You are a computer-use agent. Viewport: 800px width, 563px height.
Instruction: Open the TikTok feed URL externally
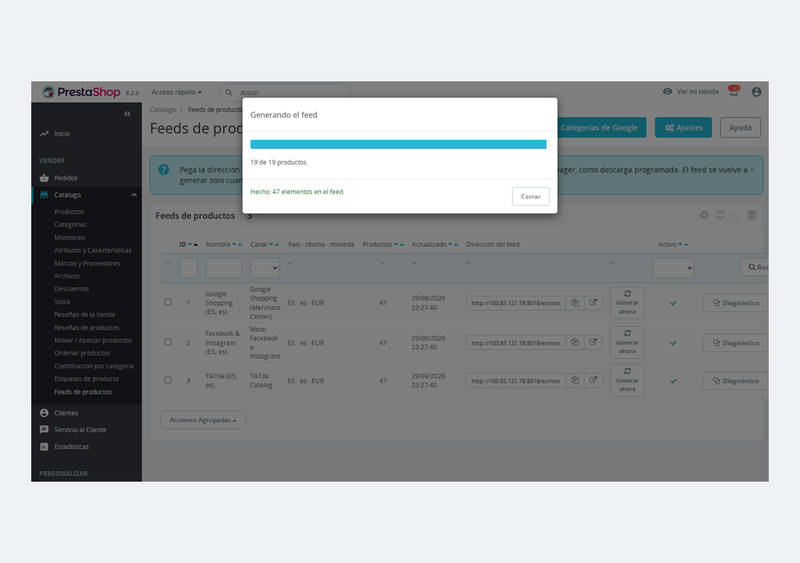pyautogui.click(x=593, y=380)
